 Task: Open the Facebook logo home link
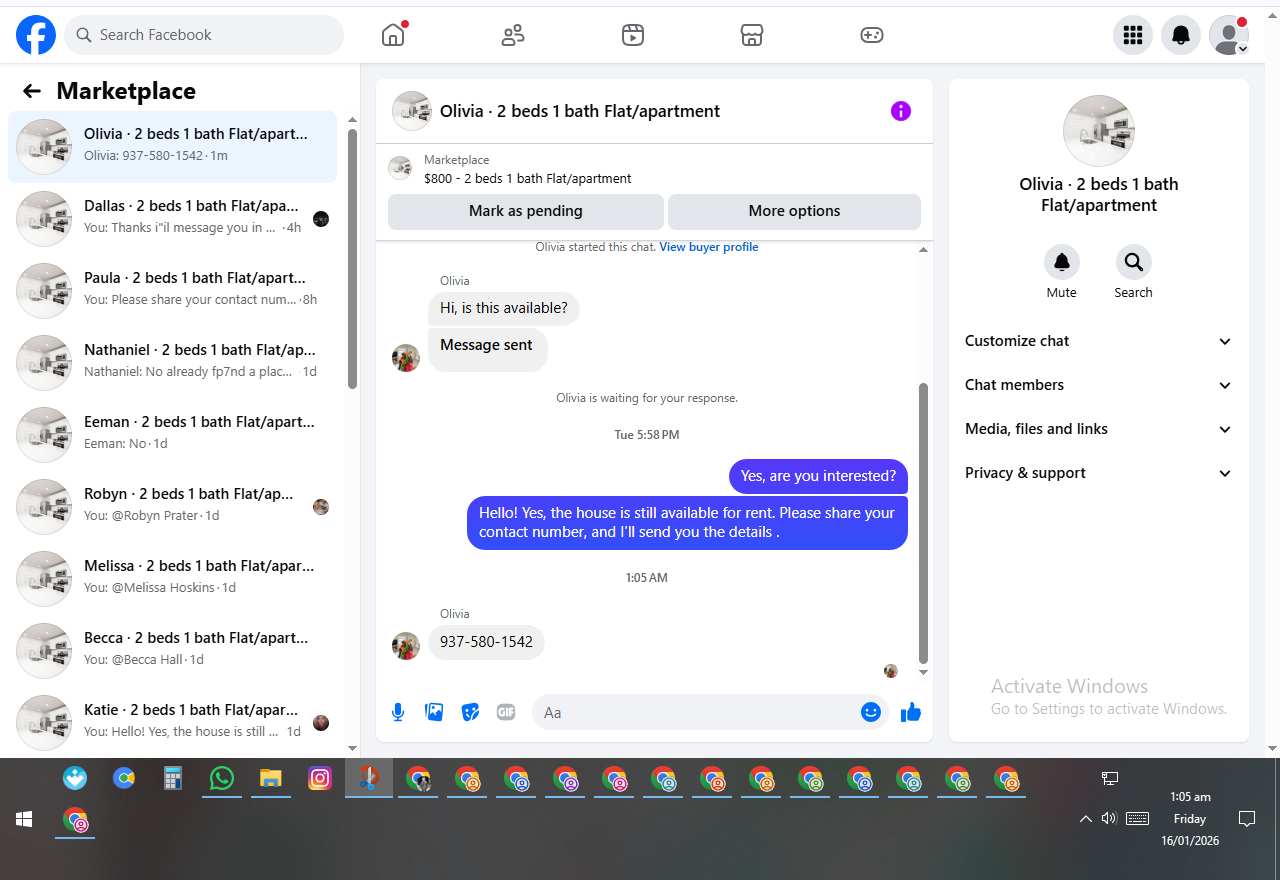click(x=36, y=35)
